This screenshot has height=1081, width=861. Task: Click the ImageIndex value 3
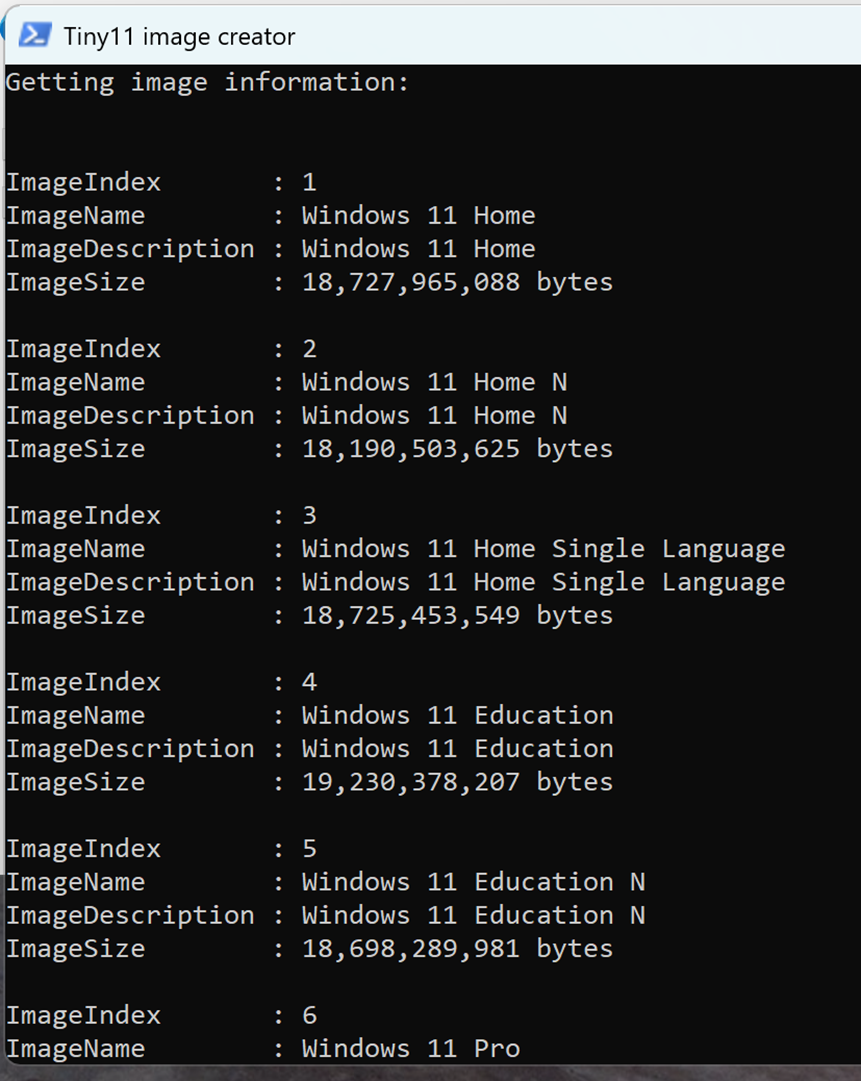click(x=309, y=515)
